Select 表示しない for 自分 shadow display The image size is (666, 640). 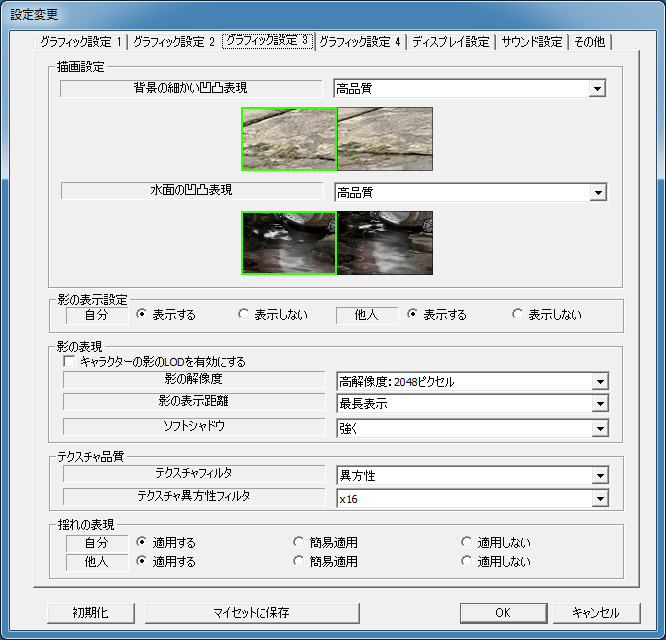[244, 315]
